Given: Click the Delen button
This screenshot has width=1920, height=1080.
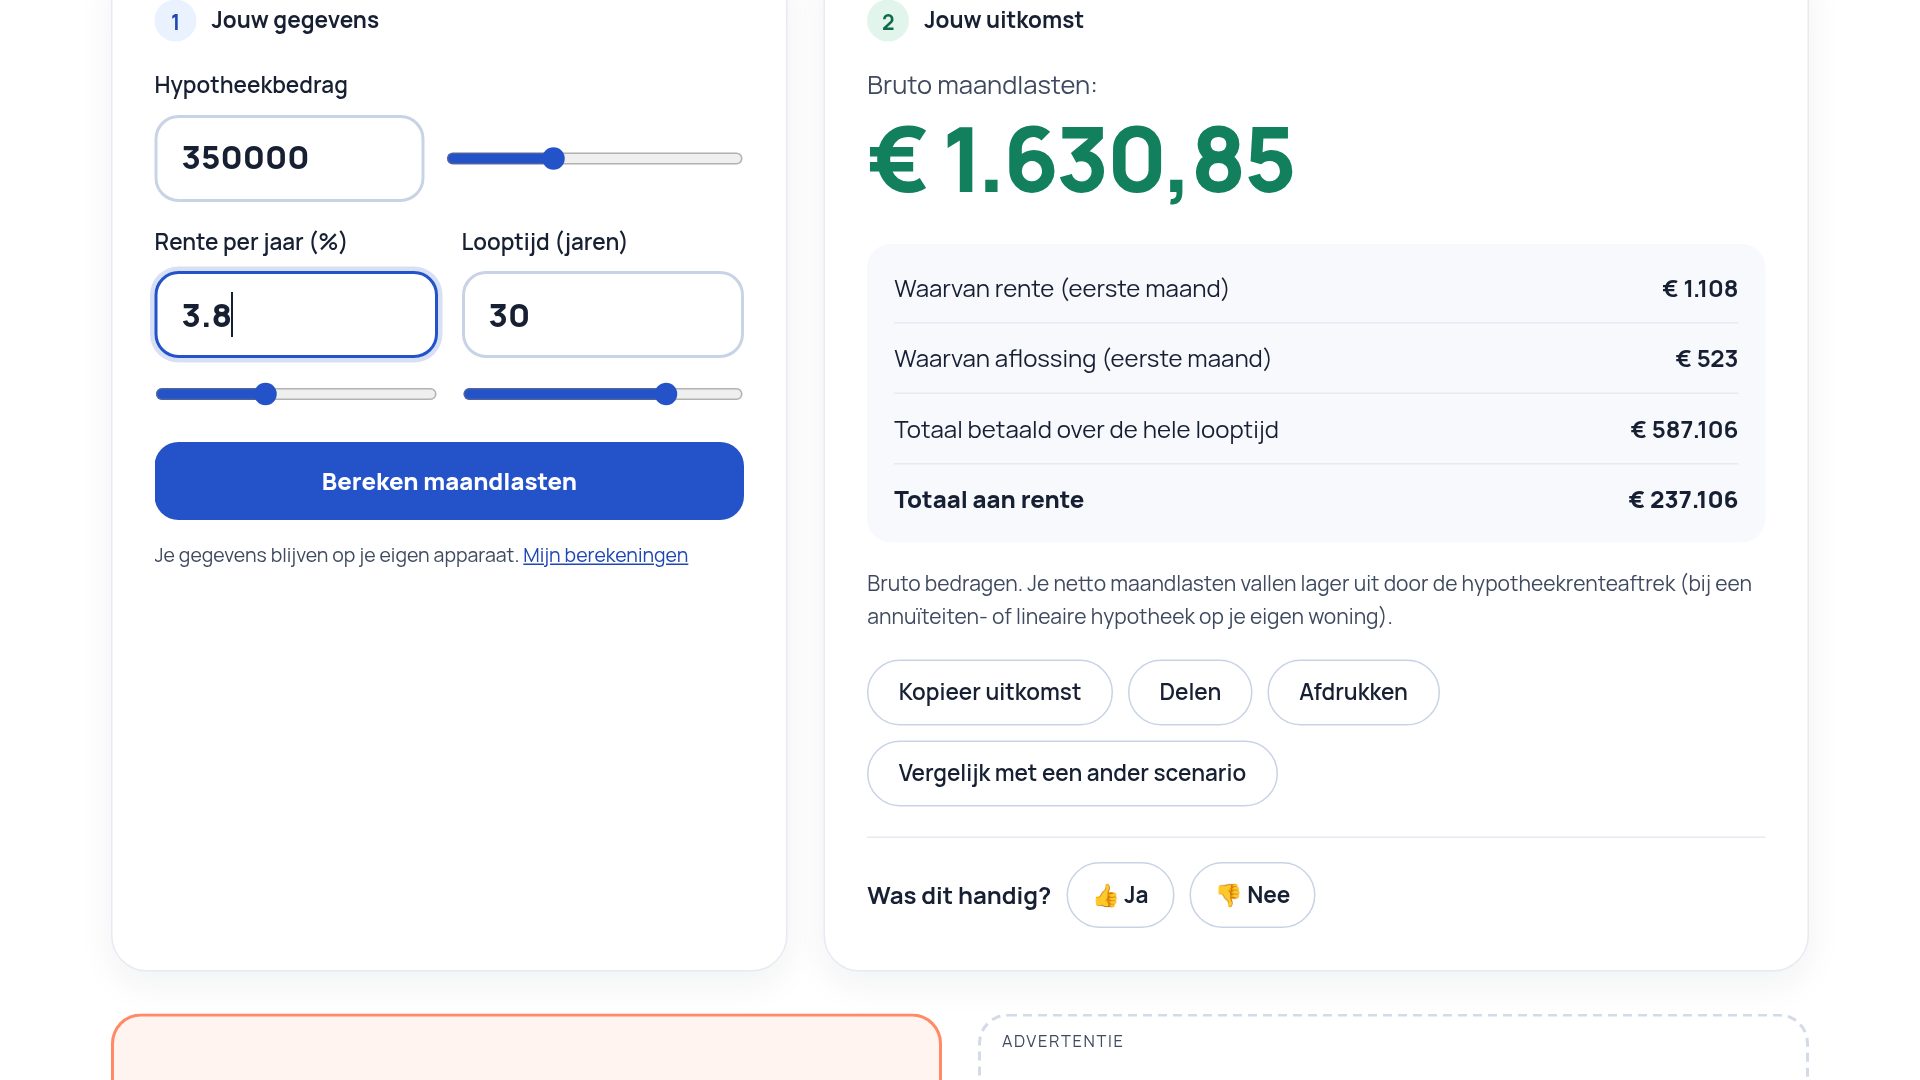Looking at the screenshot, I should (1190, 692).
